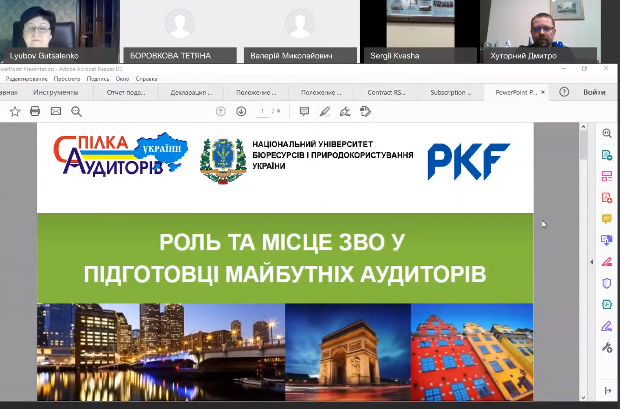620x409 pixels.
Task: Click the search-in-document icon in right panel
Action: [x=607, y=133]
